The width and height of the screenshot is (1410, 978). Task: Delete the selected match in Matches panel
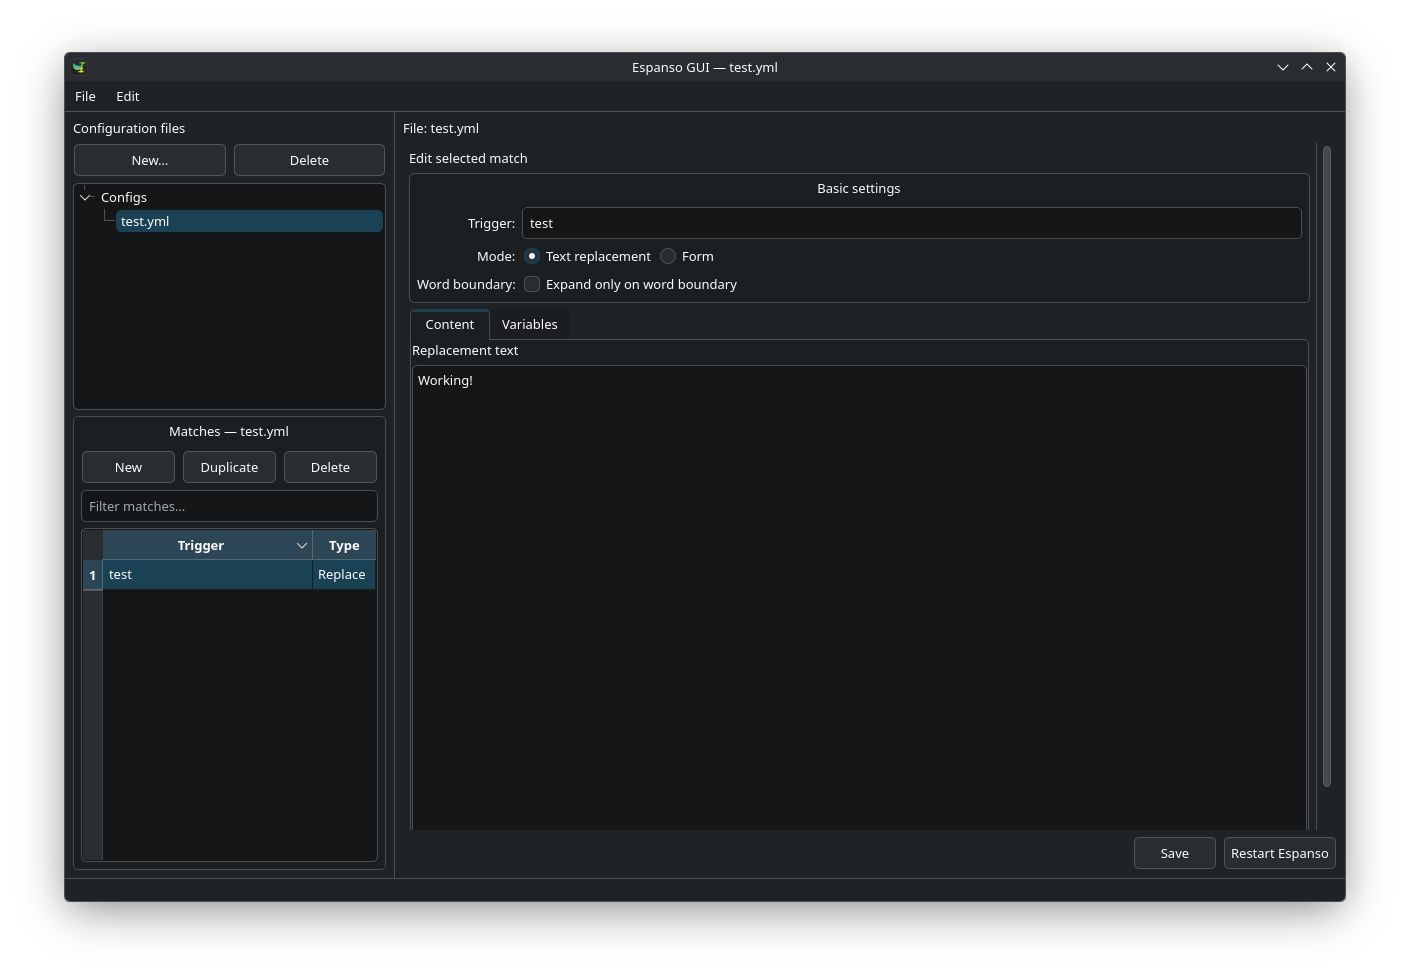330,467
